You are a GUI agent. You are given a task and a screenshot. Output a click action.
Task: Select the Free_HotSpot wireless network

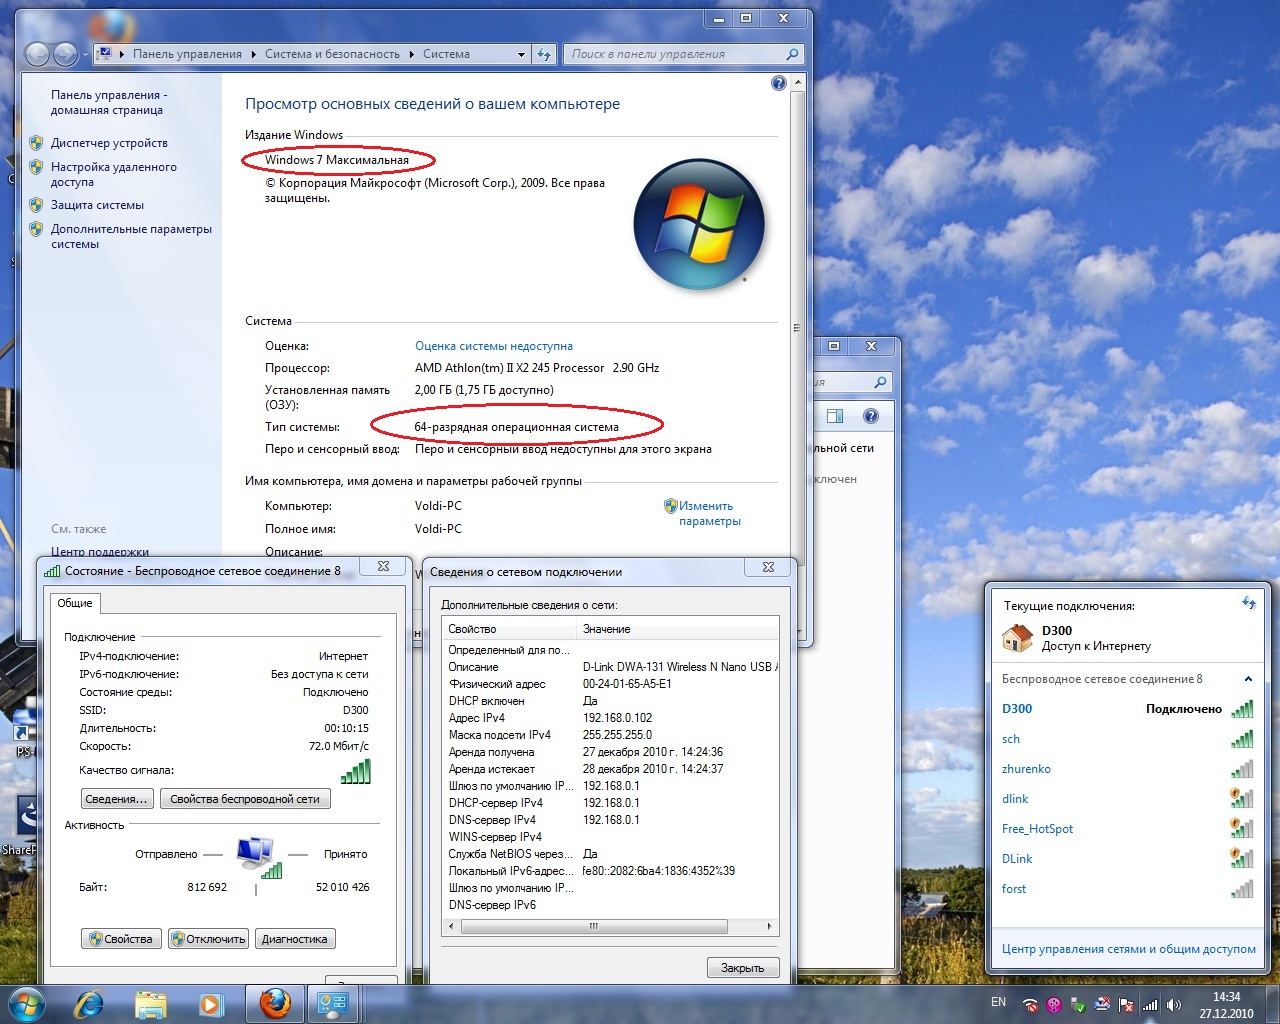[1037, 829]
